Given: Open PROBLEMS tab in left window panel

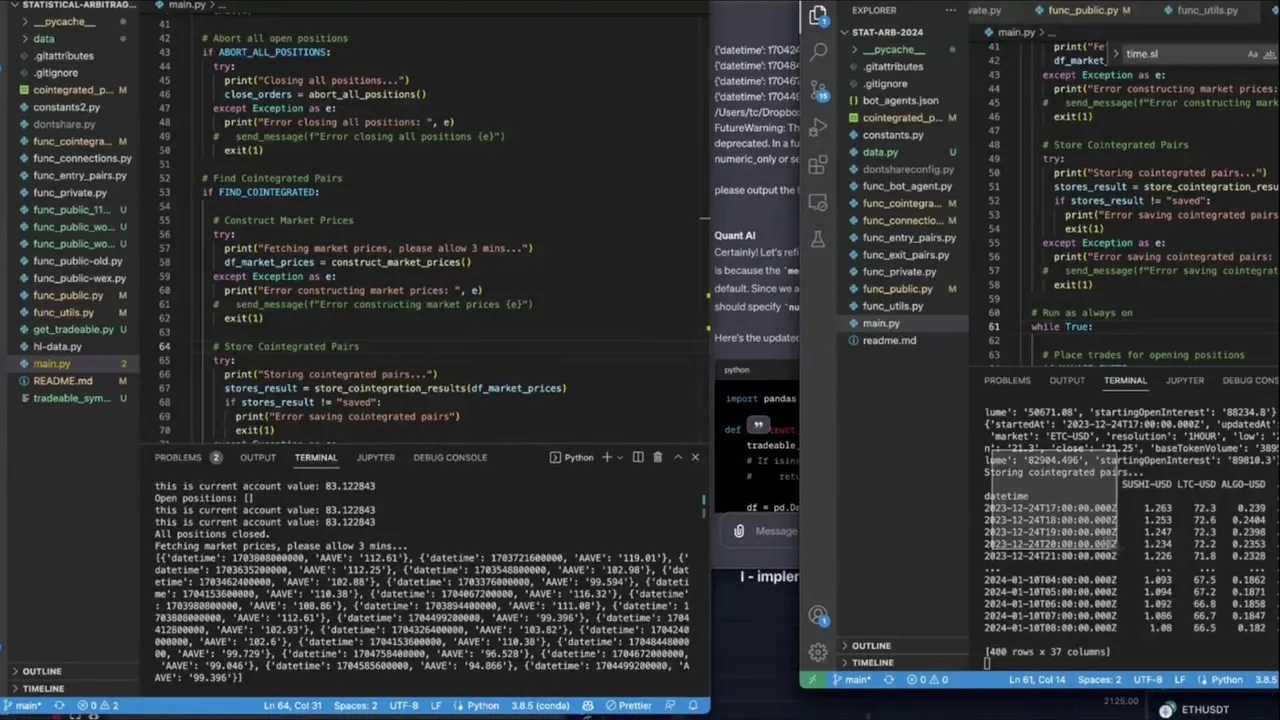Looking at the screenshot, I should point(188,457).
